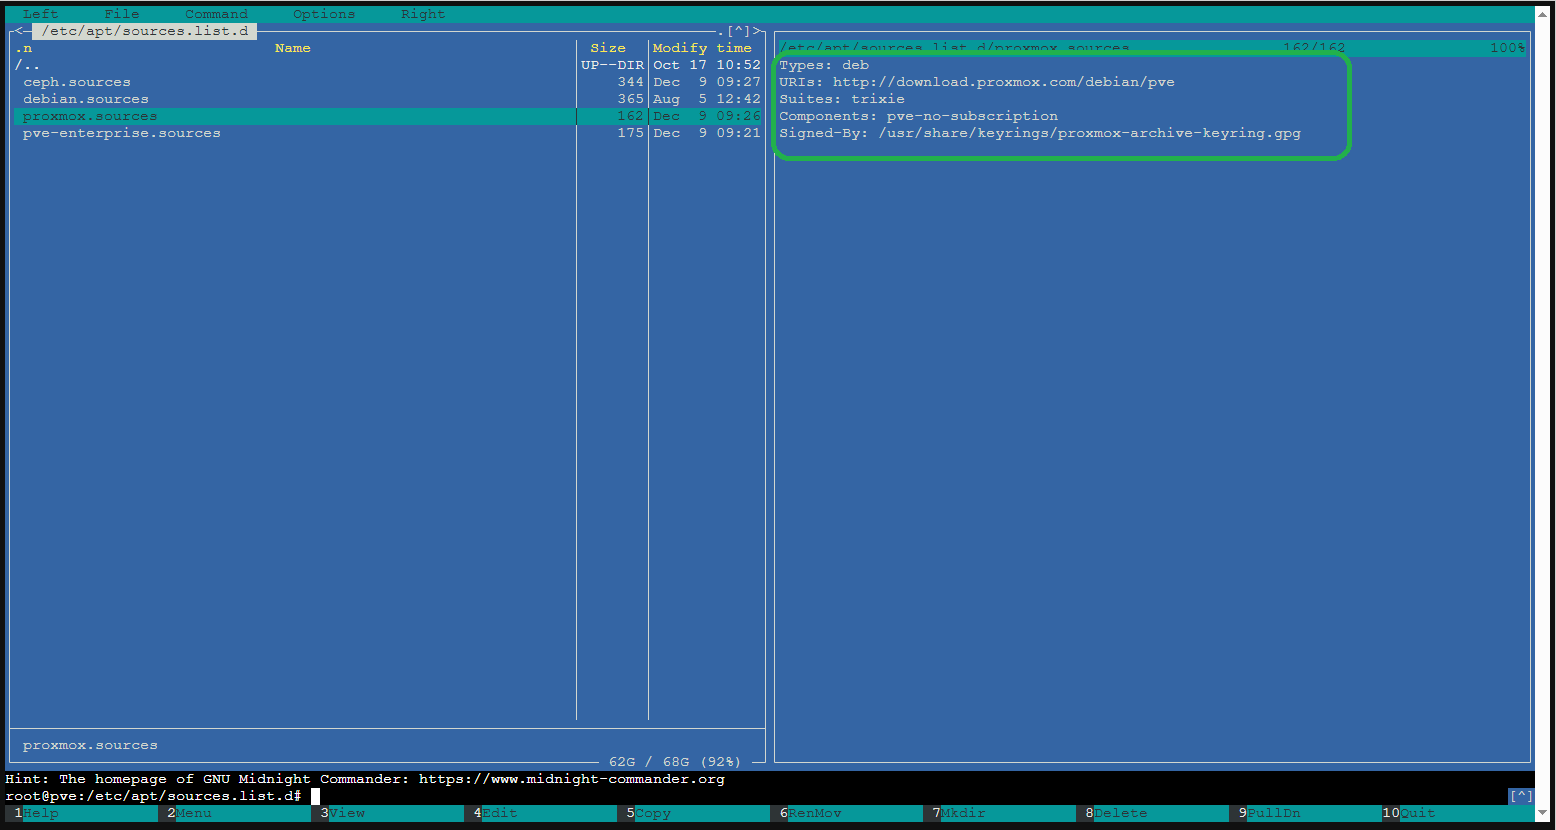Expand the left panel history arrow
This screenshot has height=830, width=1556.
click(x=740, y=31)
